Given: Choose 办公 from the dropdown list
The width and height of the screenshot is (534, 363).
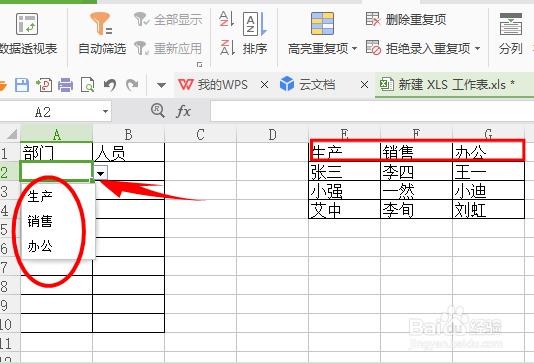Looking at the screenshot, I should click(58, 246).
